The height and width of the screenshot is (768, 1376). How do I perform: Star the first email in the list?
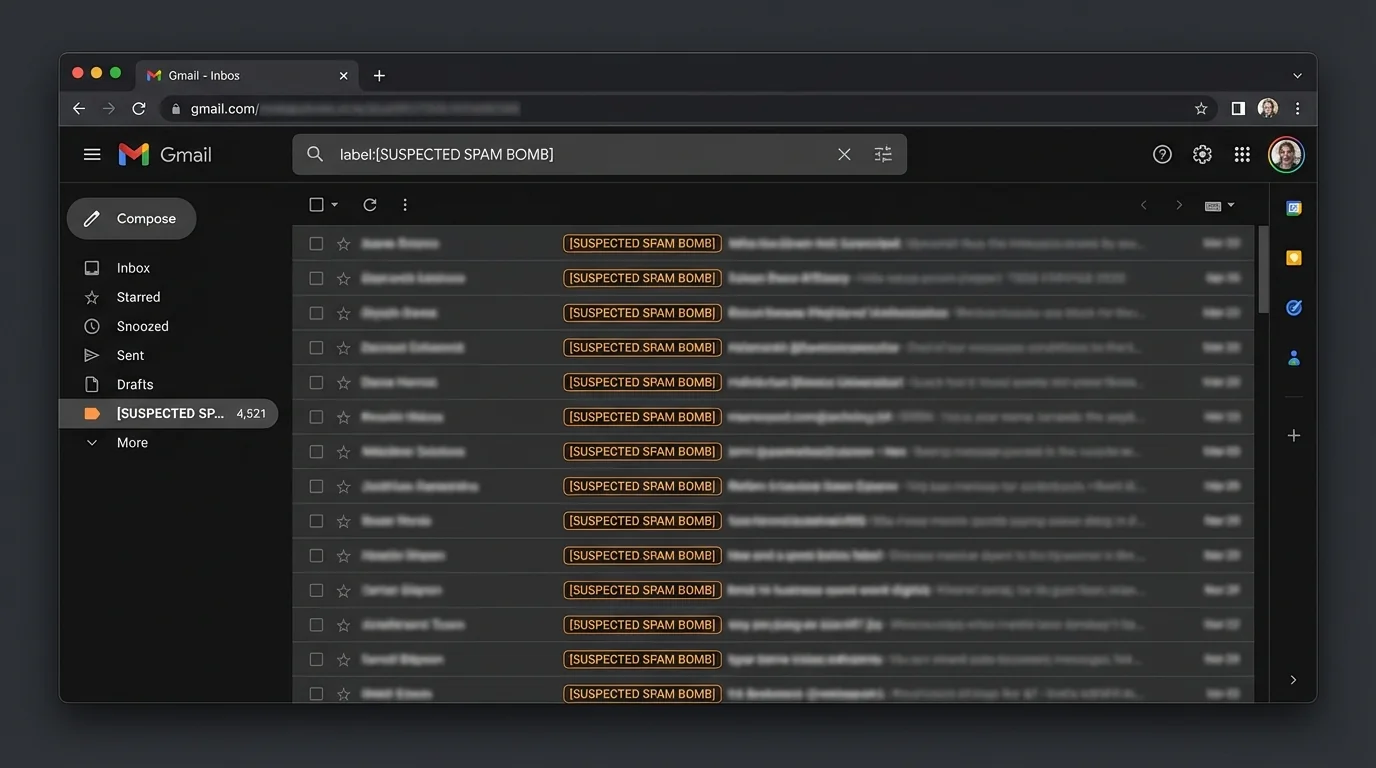coord(341,243)
